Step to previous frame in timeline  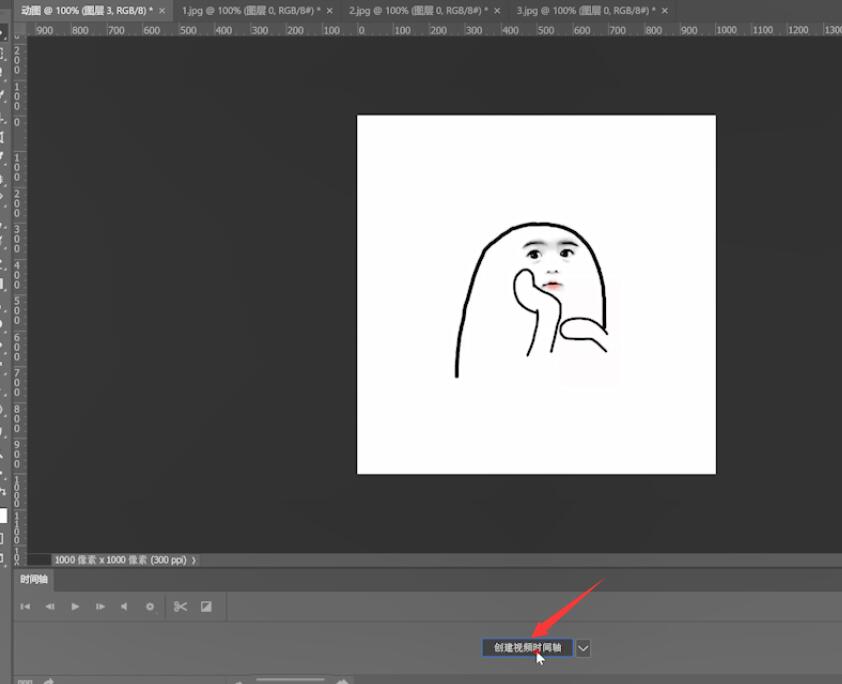(x=50, y=607)
